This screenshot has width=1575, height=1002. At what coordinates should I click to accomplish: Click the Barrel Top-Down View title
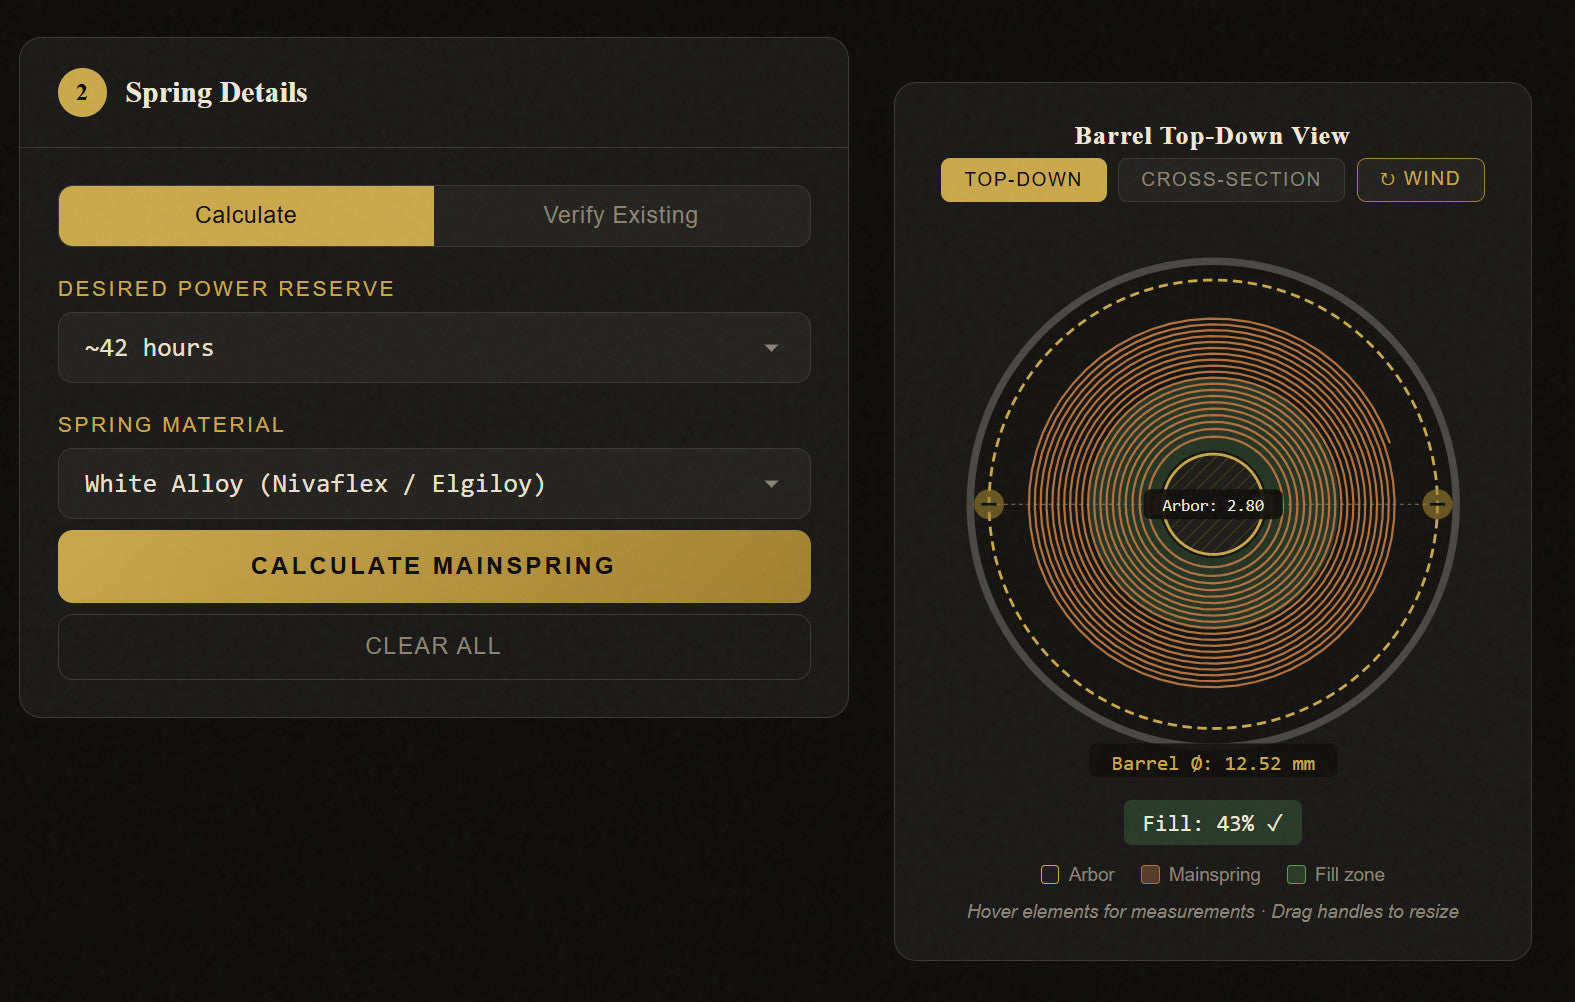pos(1212,136)
